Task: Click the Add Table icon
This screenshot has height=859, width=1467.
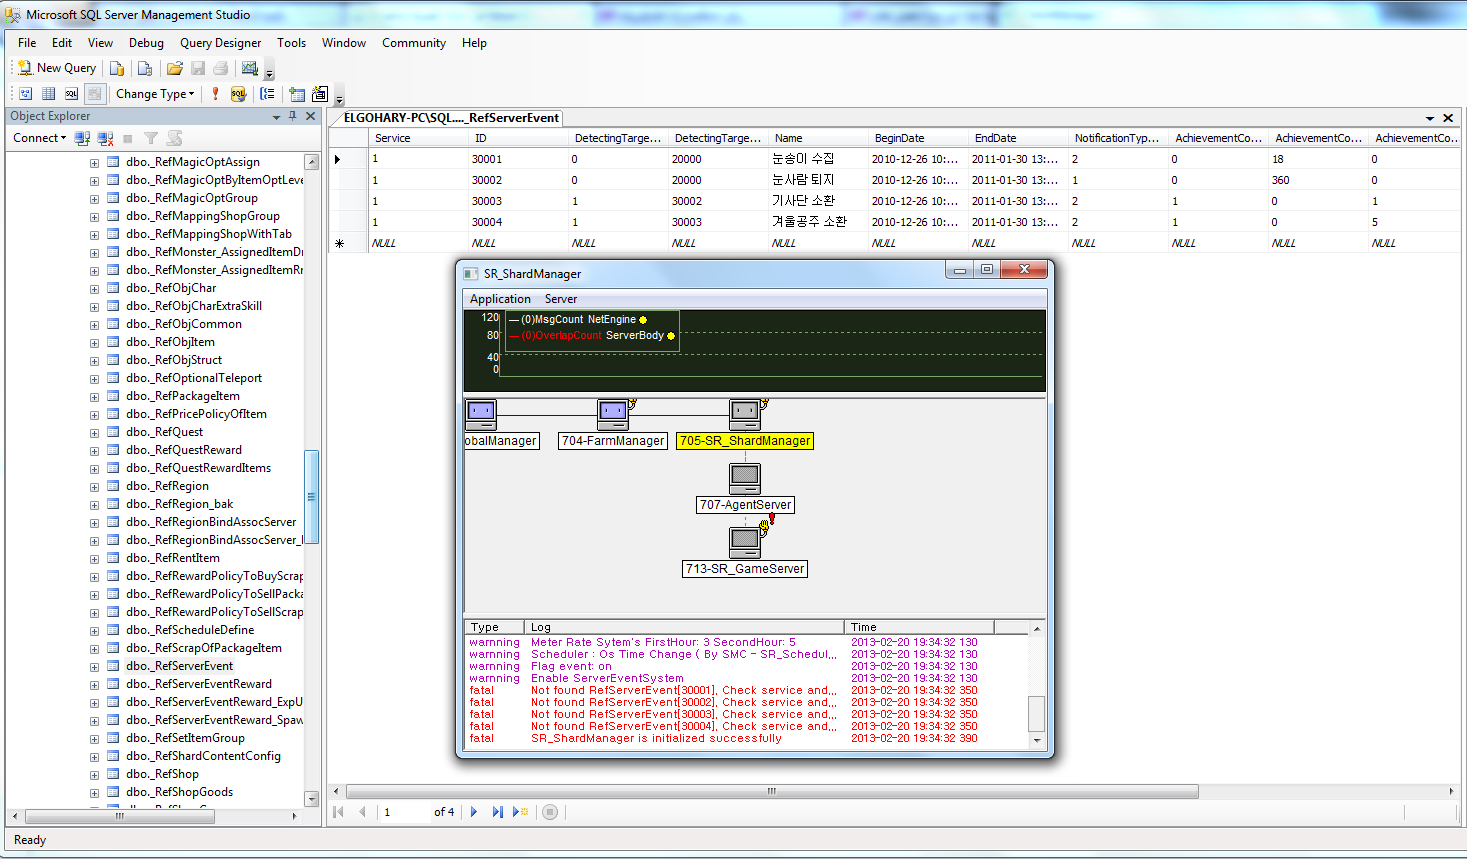Action: [297, 94]
